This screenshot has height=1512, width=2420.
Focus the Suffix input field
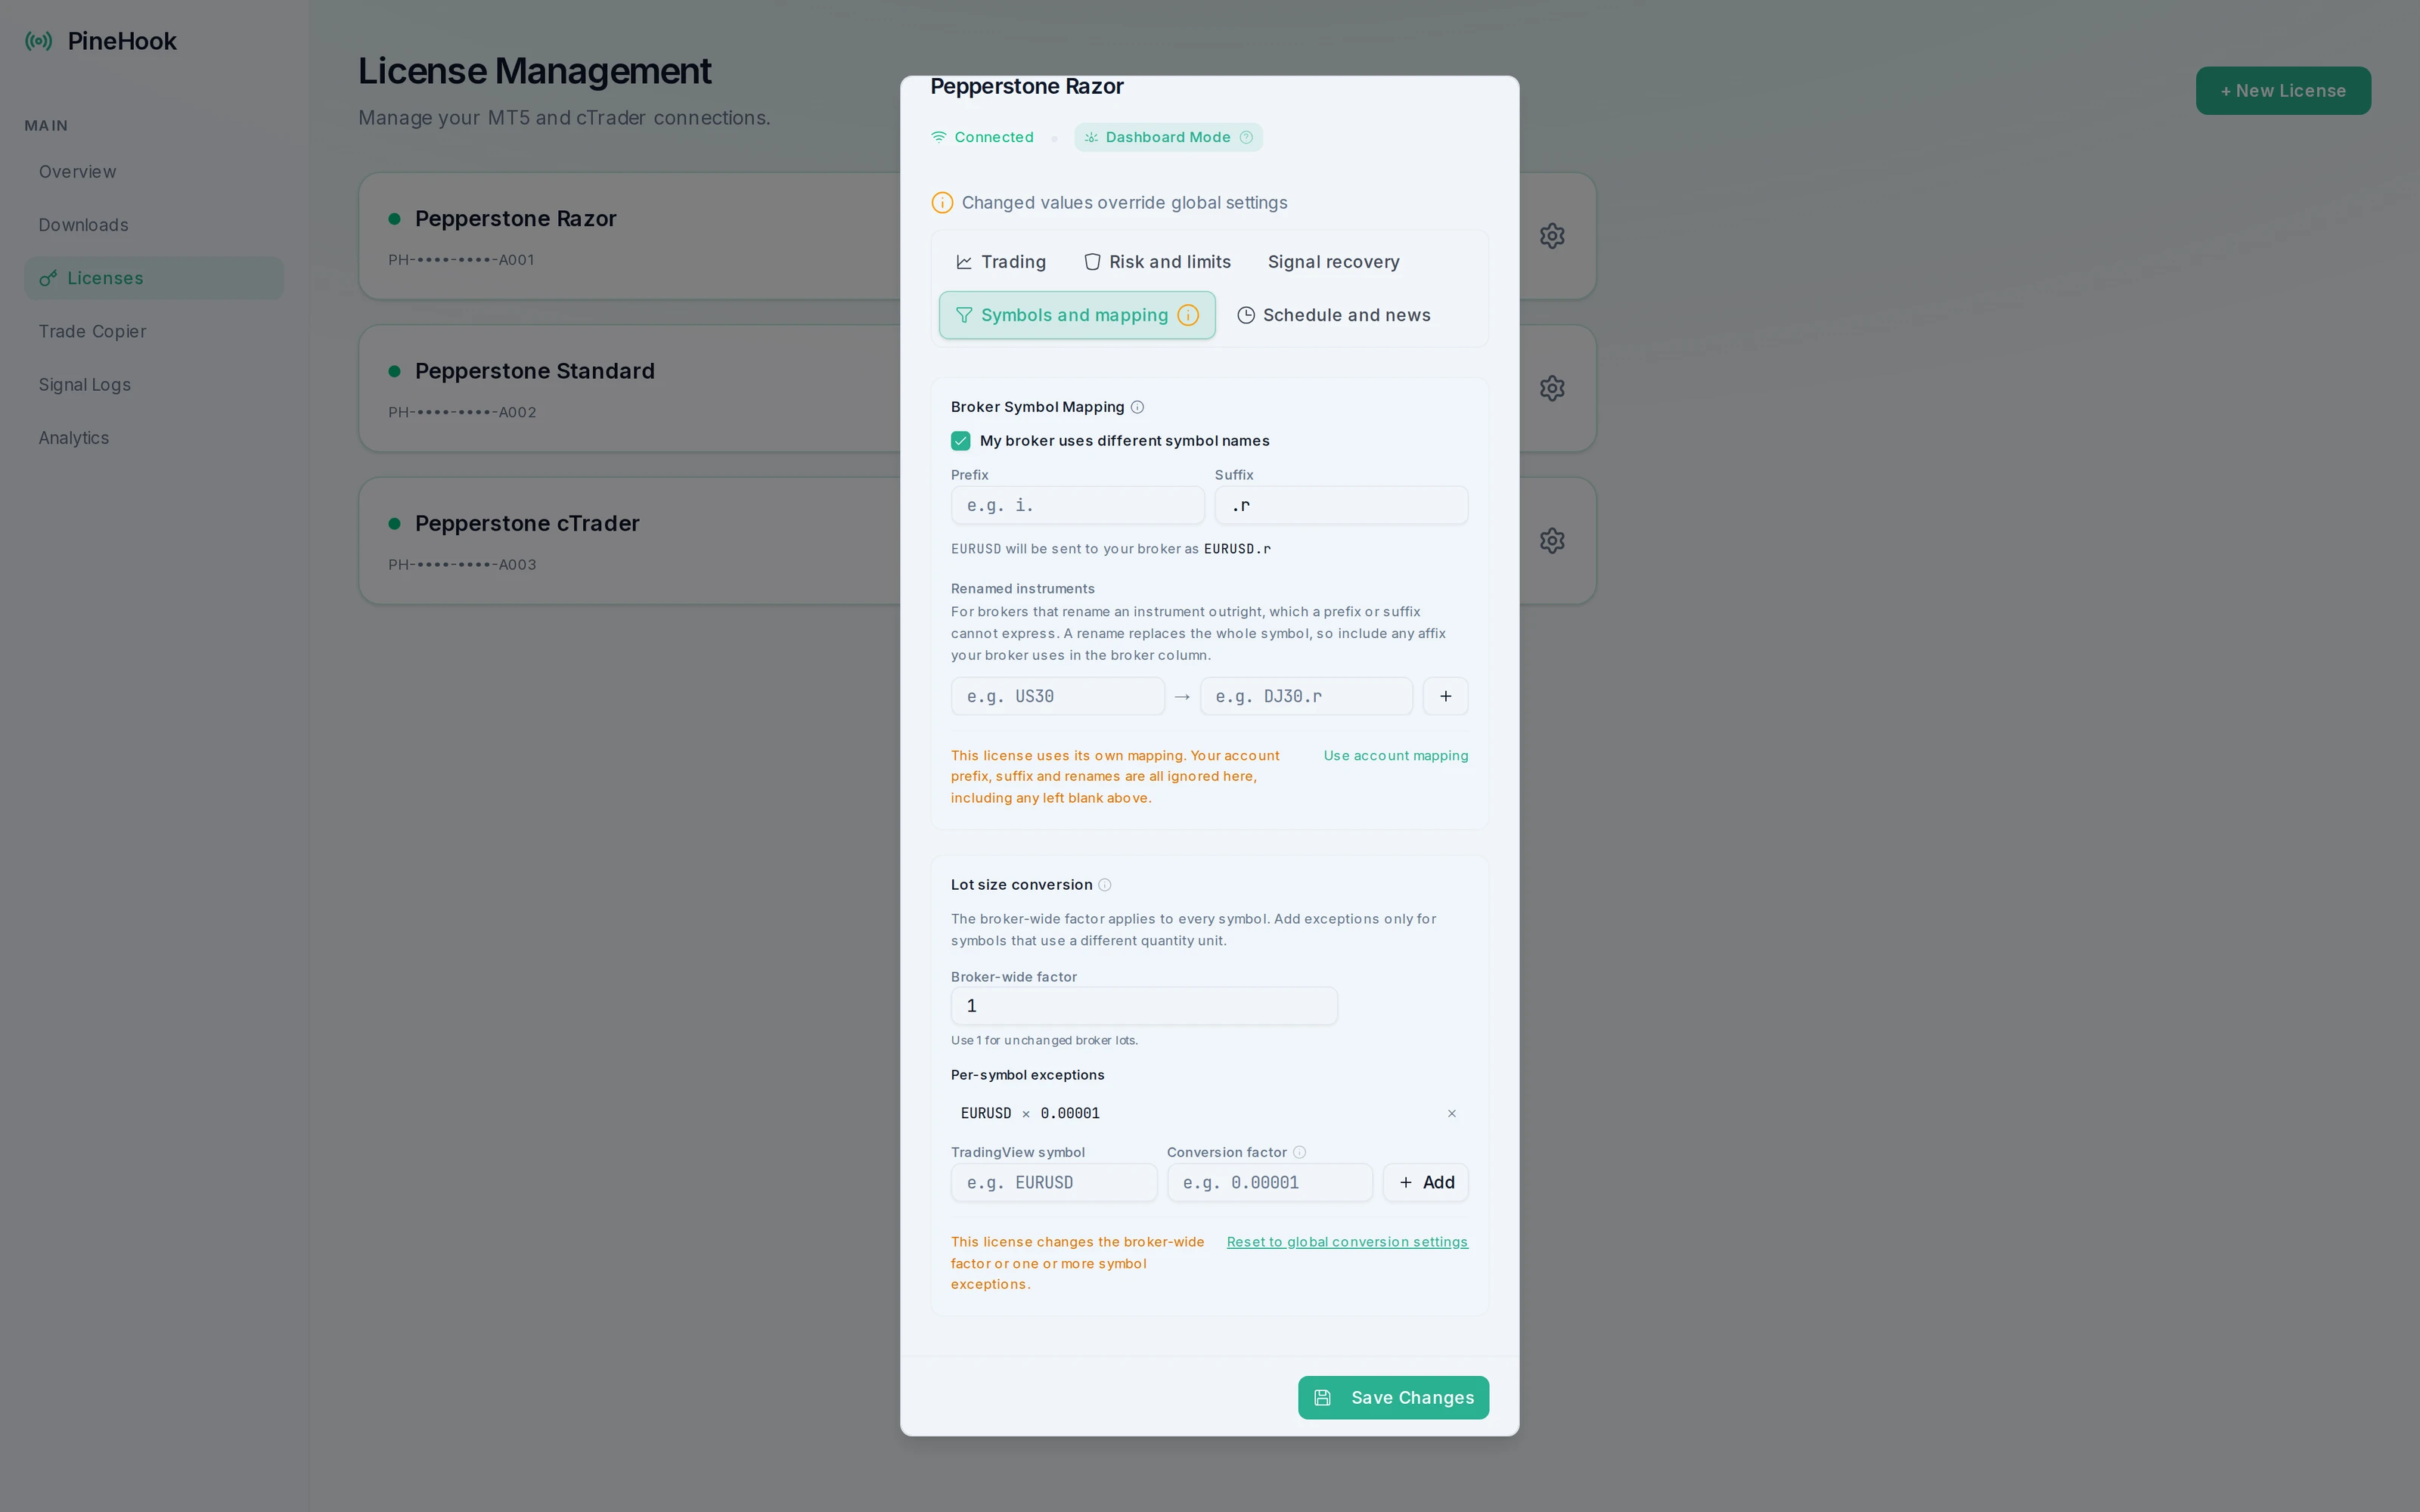pos(1341,505)
